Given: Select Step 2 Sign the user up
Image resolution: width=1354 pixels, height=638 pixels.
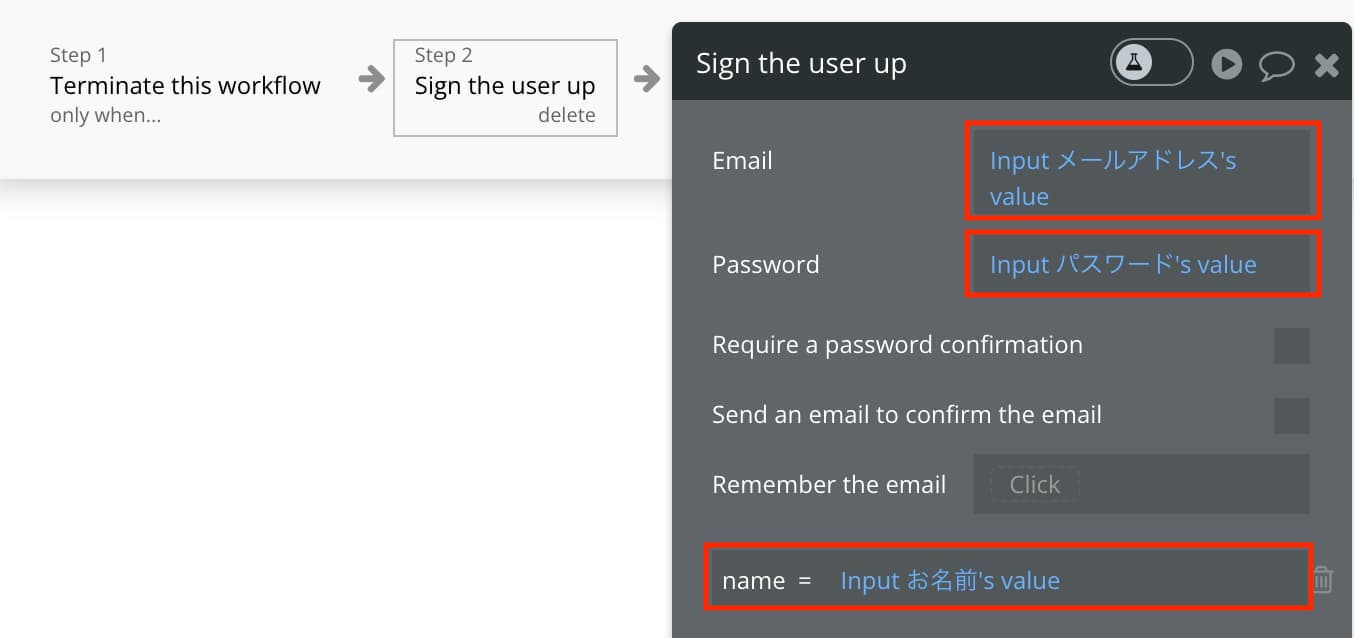Looking at the screenshot, I should (x=505, y=87).
